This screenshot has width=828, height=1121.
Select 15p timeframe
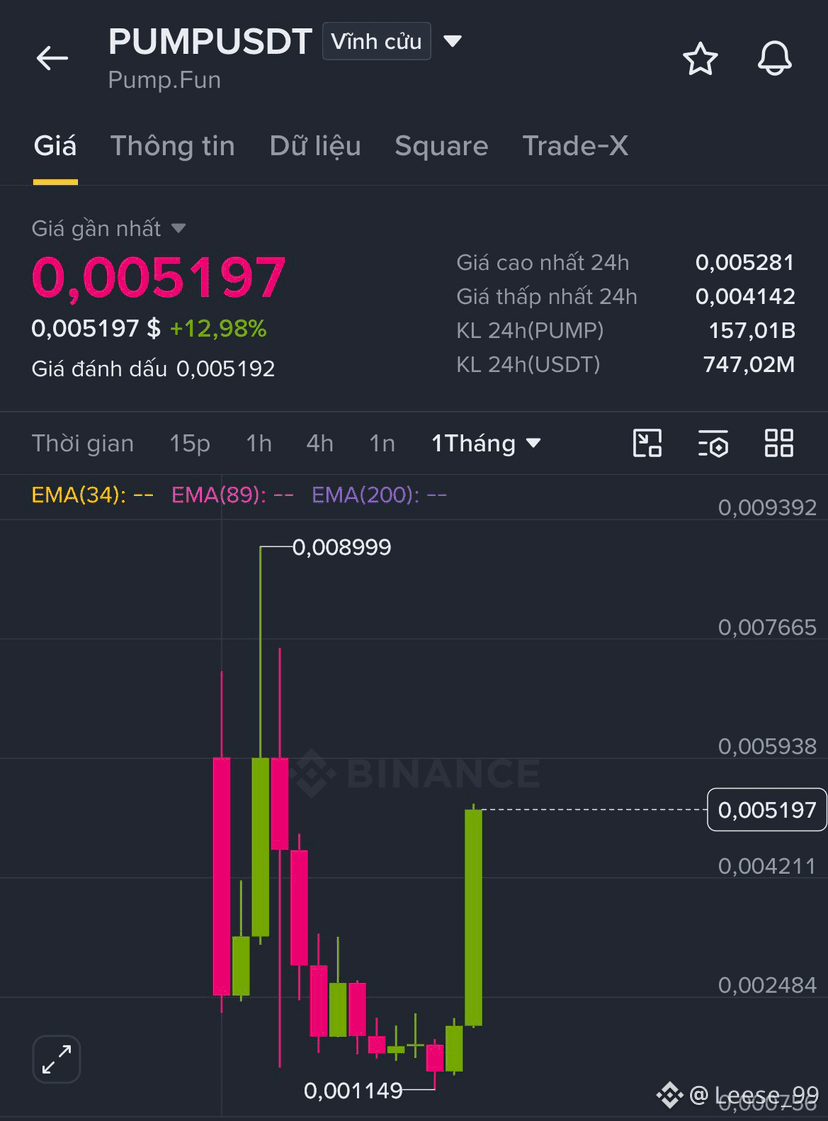pyautogui.click(x=189, y=443)
